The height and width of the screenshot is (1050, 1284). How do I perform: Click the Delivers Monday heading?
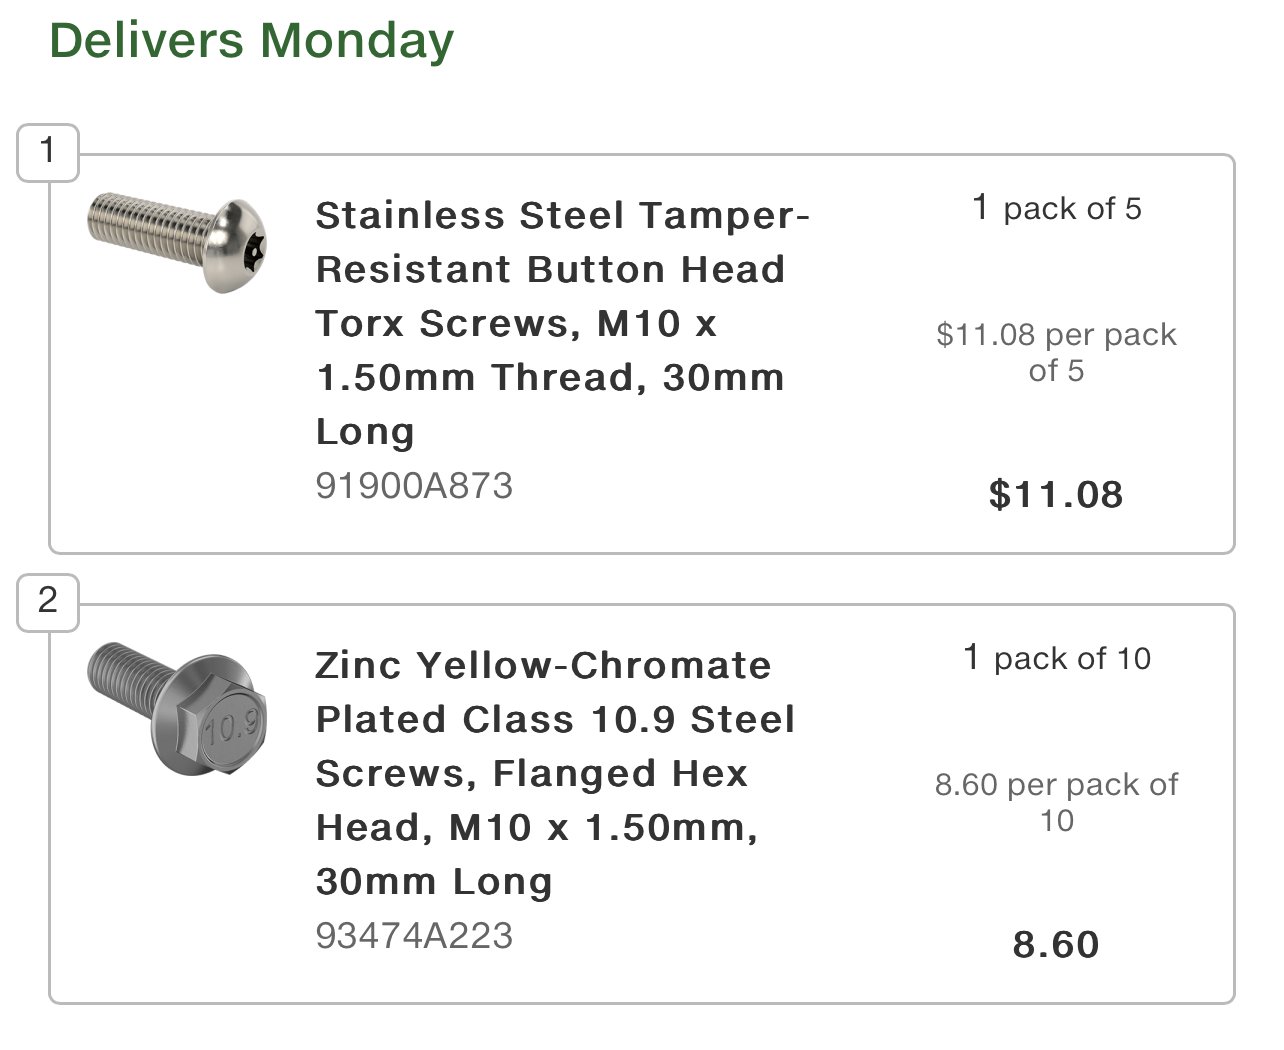(x=252, y=40)
